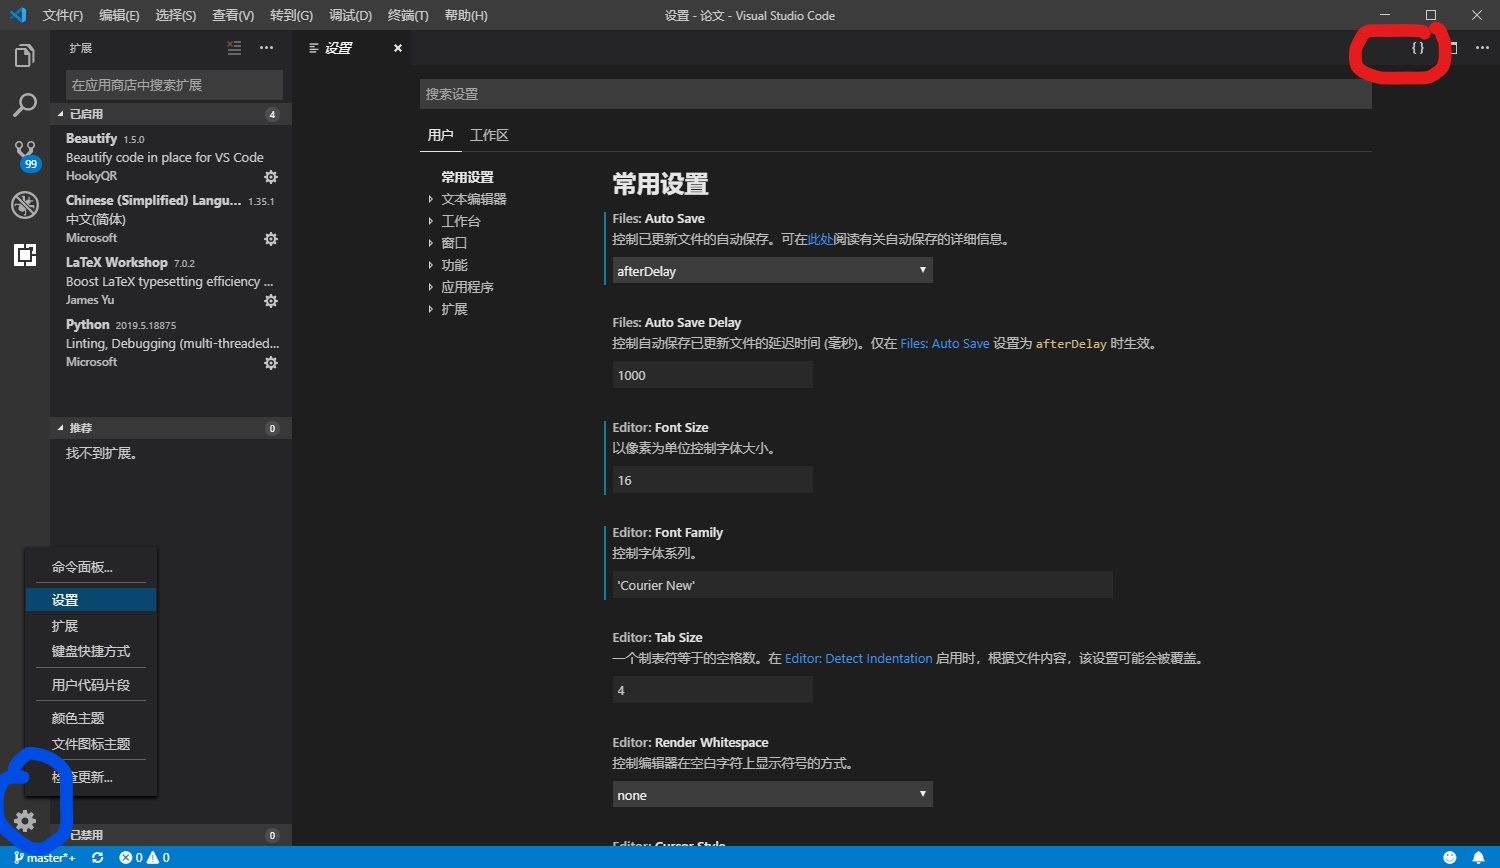Choose 命令面板... from the gear menu

click(91, 567)
